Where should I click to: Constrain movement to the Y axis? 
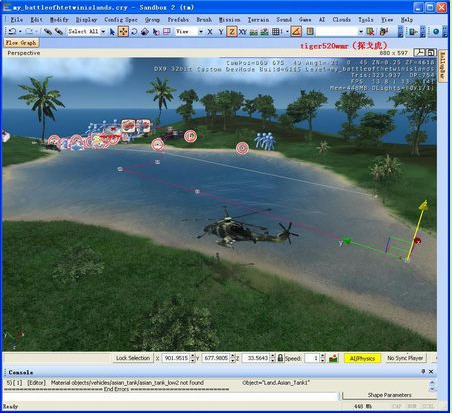[221, 32]
